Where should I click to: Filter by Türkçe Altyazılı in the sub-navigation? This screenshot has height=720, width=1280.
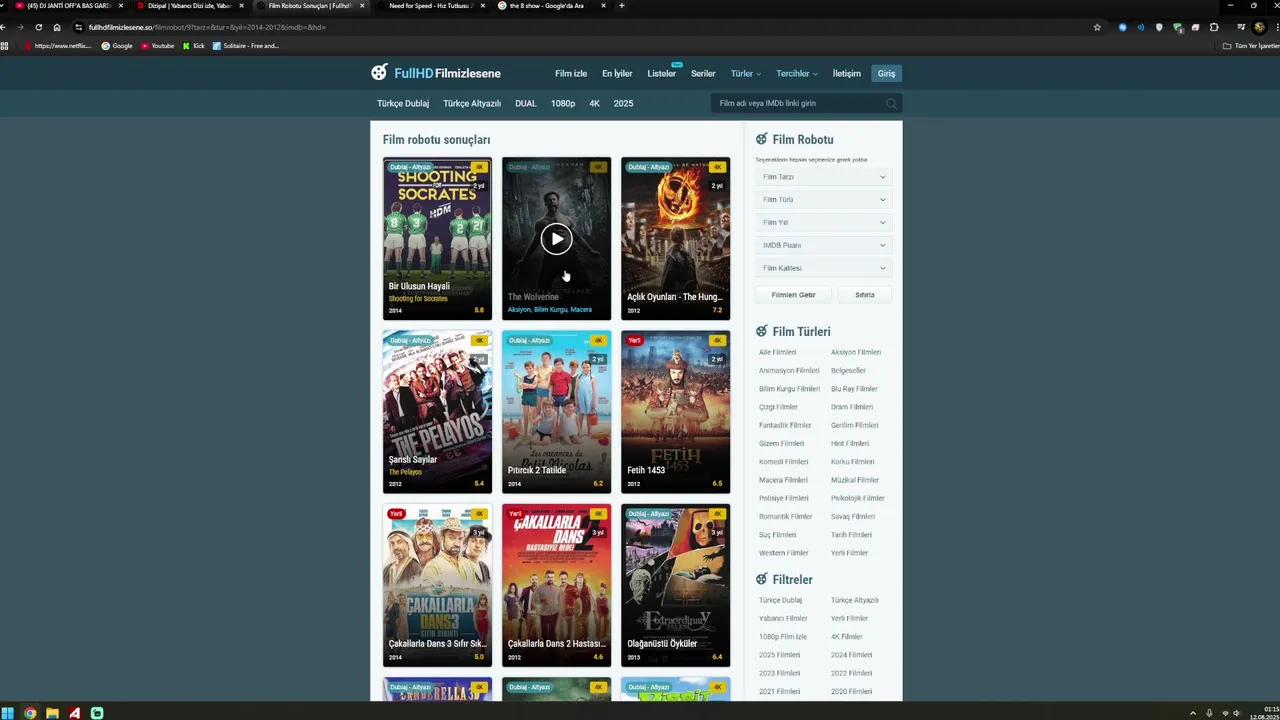[472, 104]
